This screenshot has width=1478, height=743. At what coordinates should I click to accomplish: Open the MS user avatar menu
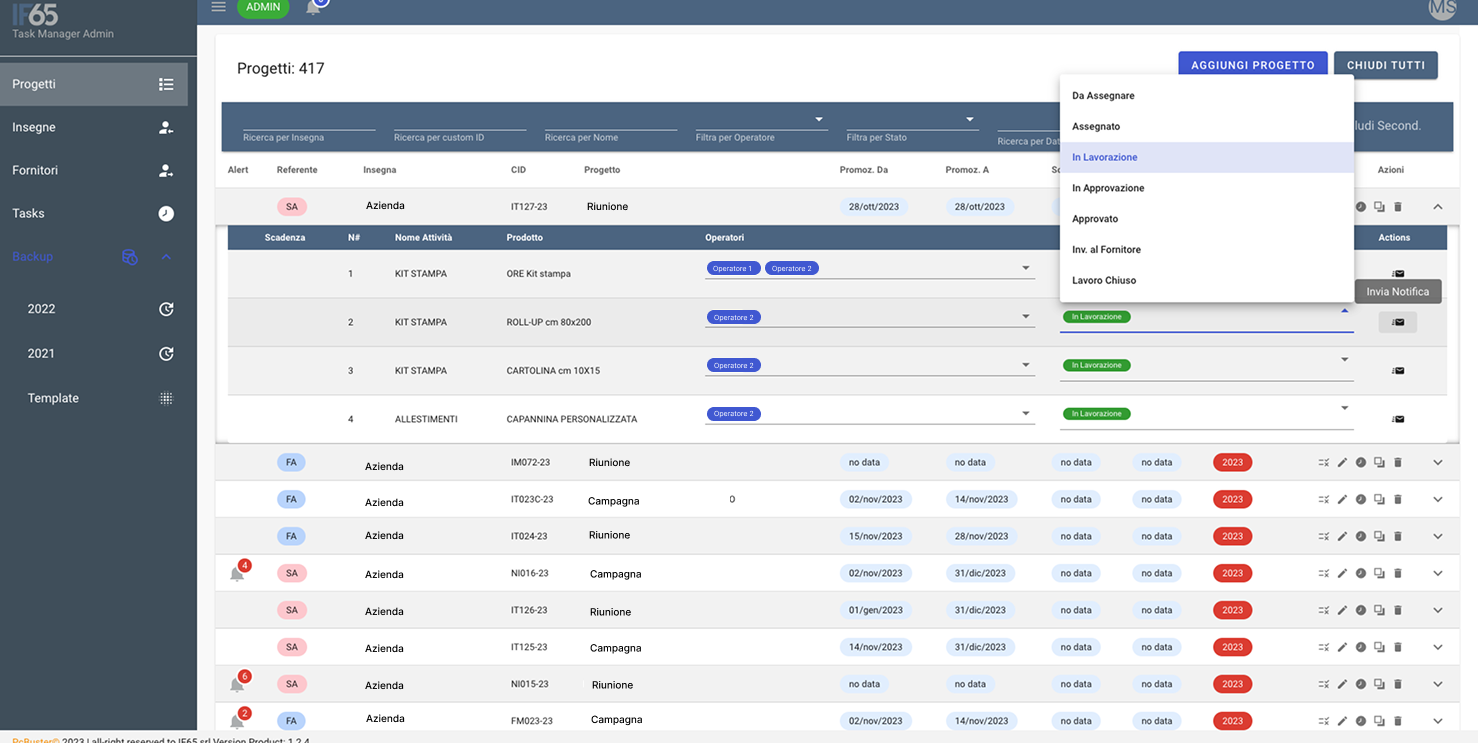click(x=1442, y=8)
